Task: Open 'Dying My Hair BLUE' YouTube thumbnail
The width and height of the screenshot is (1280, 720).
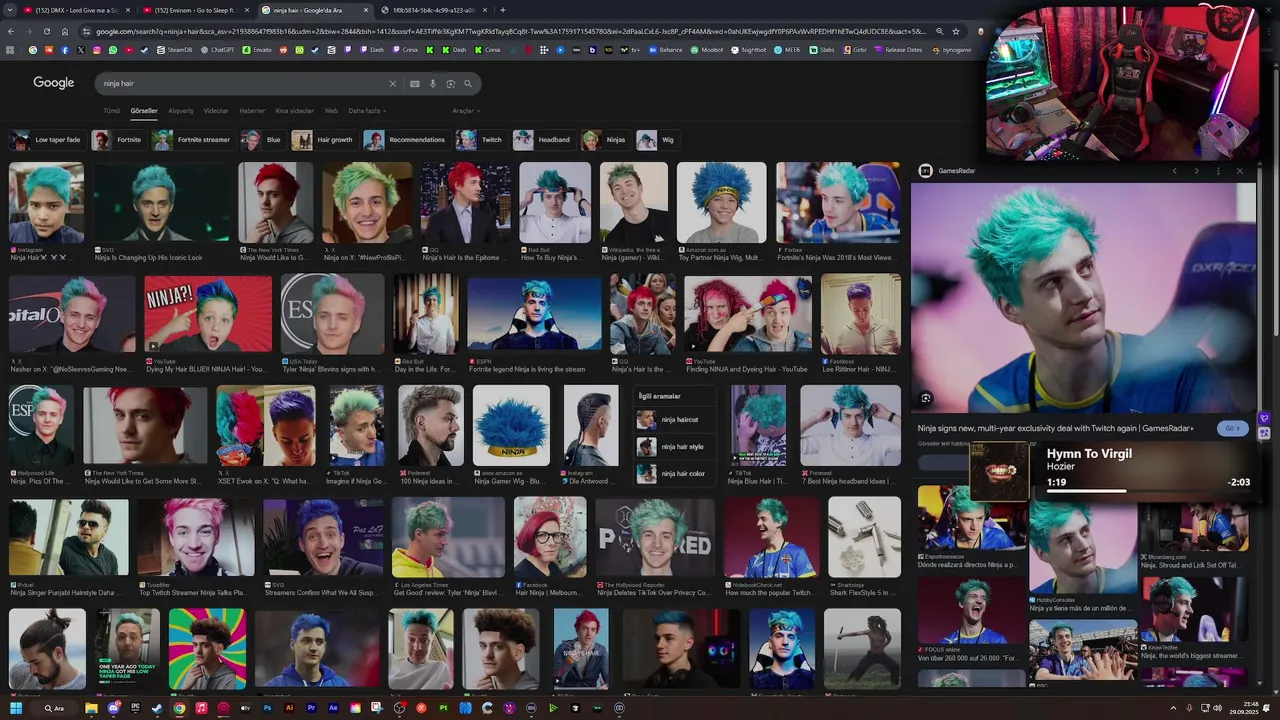Action: pos(208,314)
